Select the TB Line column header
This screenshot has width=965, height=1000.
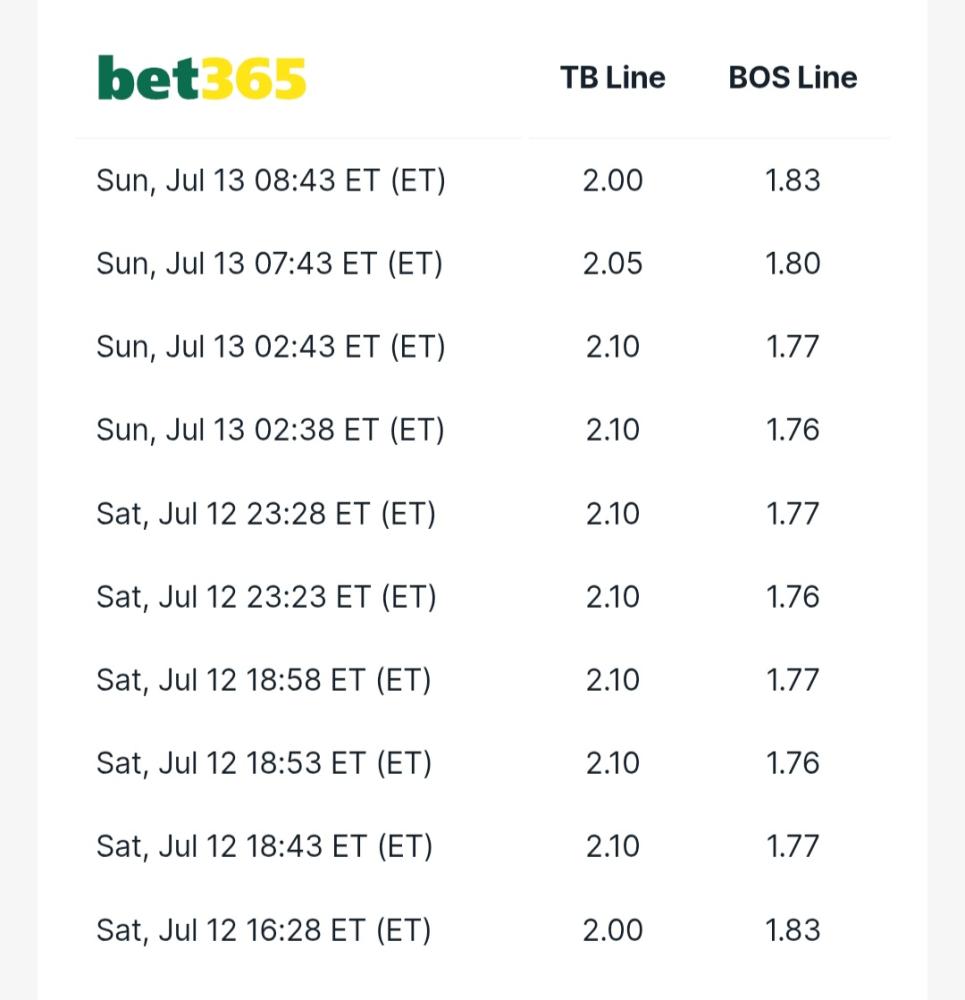click(612, 78)
